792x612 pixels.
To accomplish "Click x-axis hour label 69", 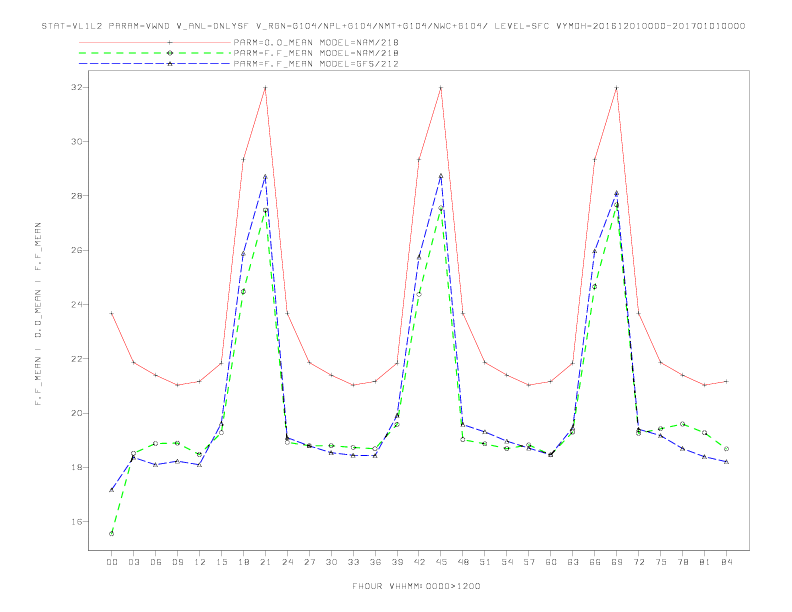I will 617,562.
